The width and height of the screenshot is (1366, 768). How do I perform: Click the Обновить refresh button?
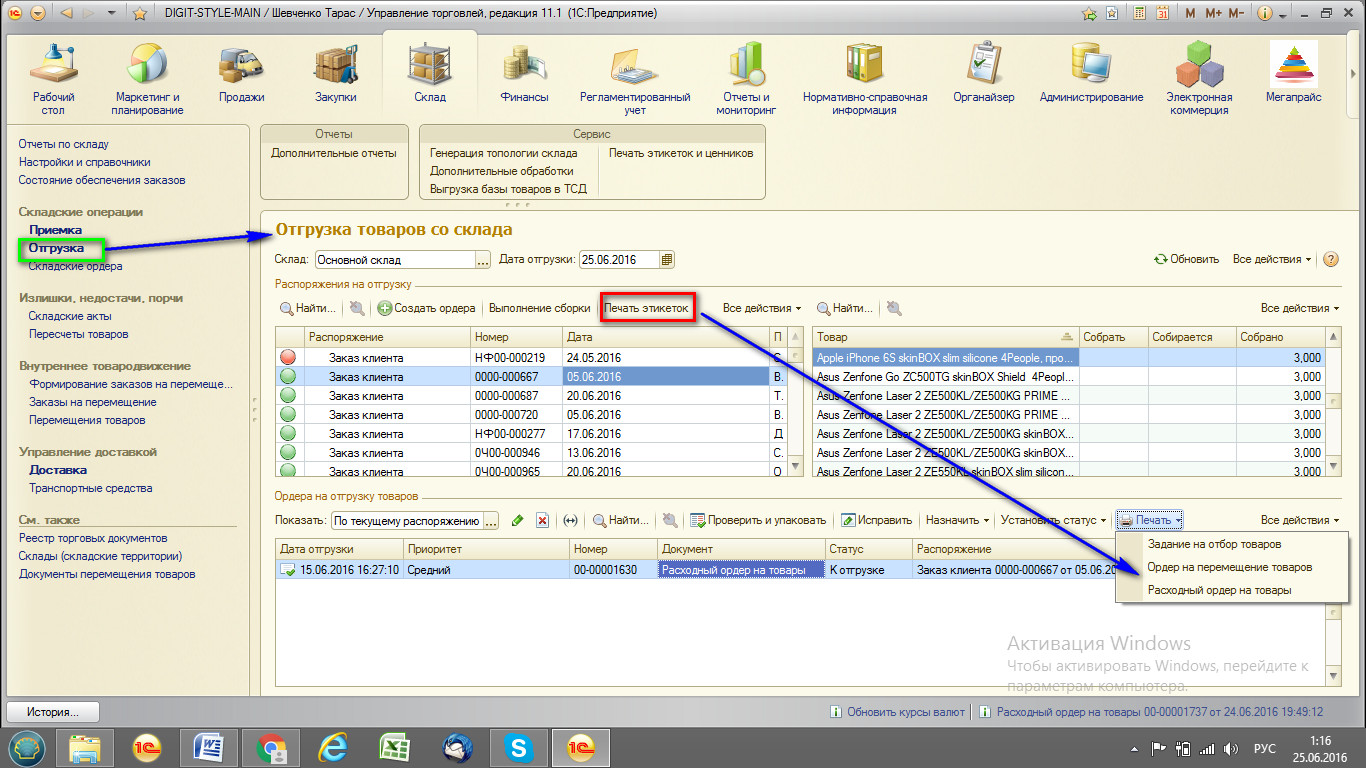1186,259
